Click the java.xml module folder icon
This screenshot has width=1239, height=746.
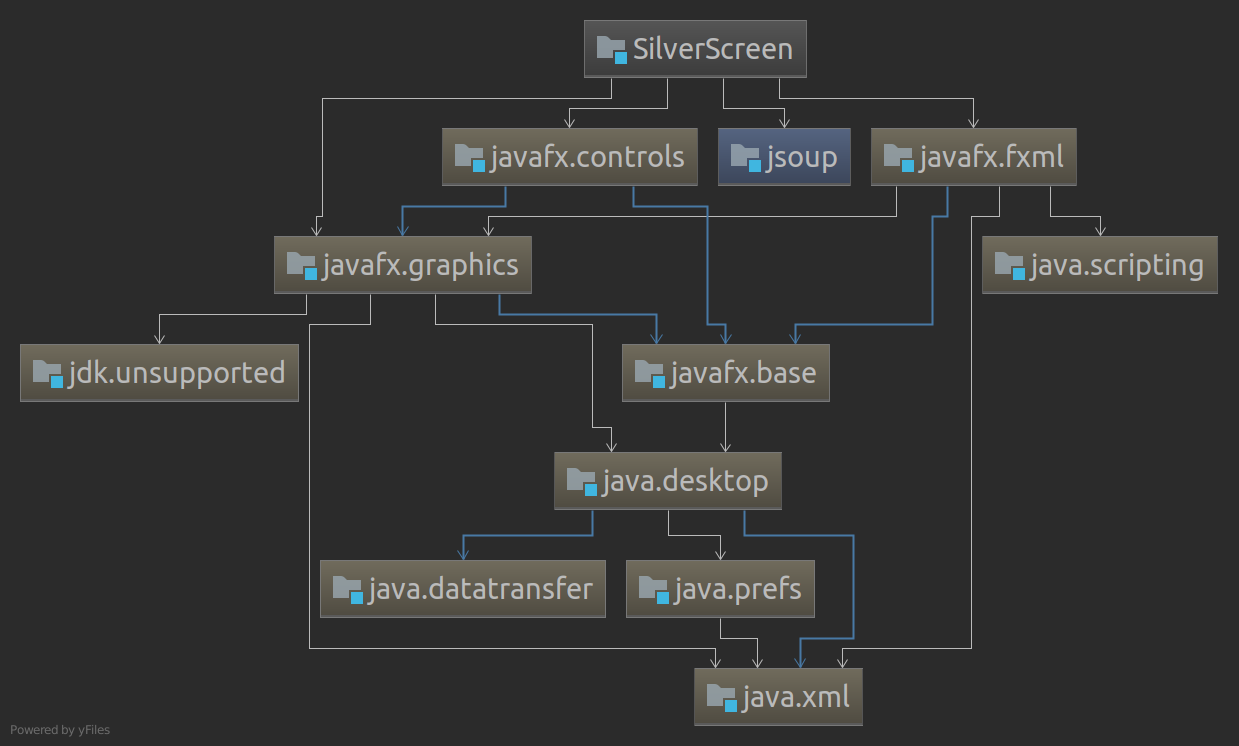(x=722, y=697)
